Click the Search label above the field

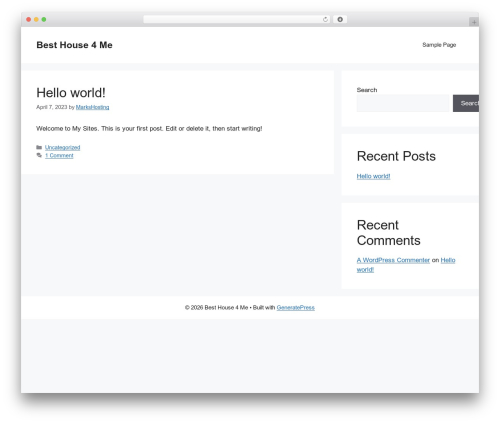(x=367, y=90)
